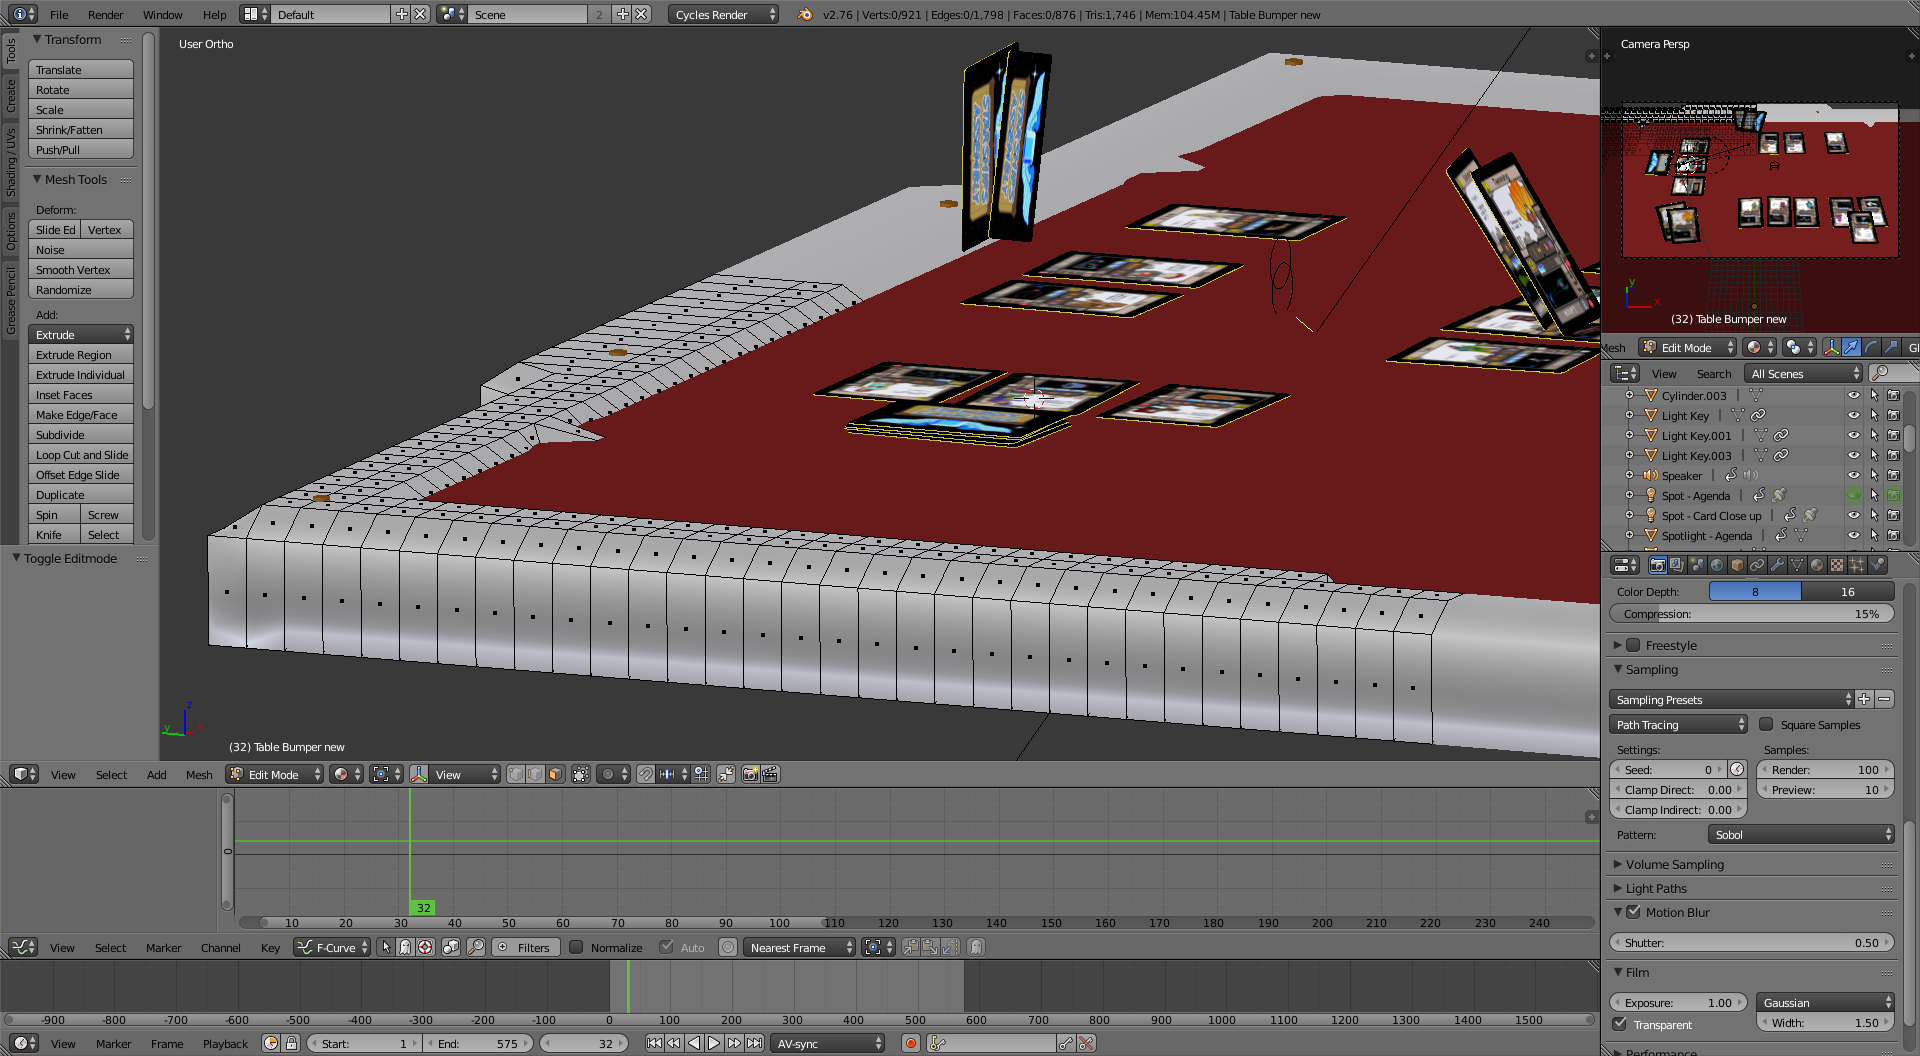Open the Scene properties tab icon
Screen dimensions: 1920x1056
1697,565
